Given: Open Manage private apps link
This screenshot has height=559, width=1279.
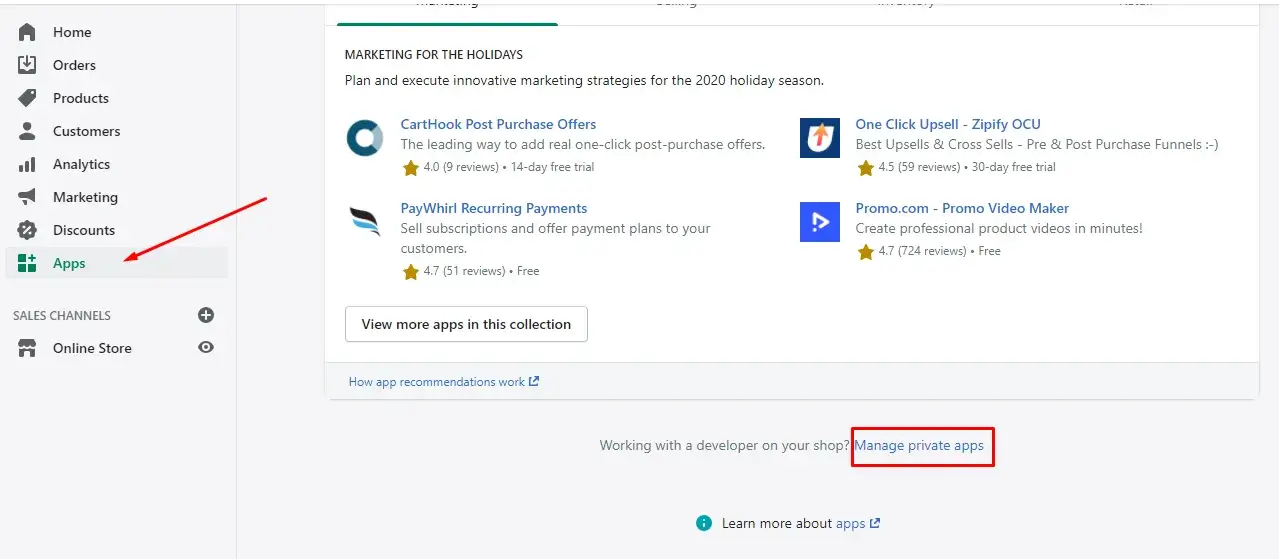Looking at the screenshot, I should (919, 445).
